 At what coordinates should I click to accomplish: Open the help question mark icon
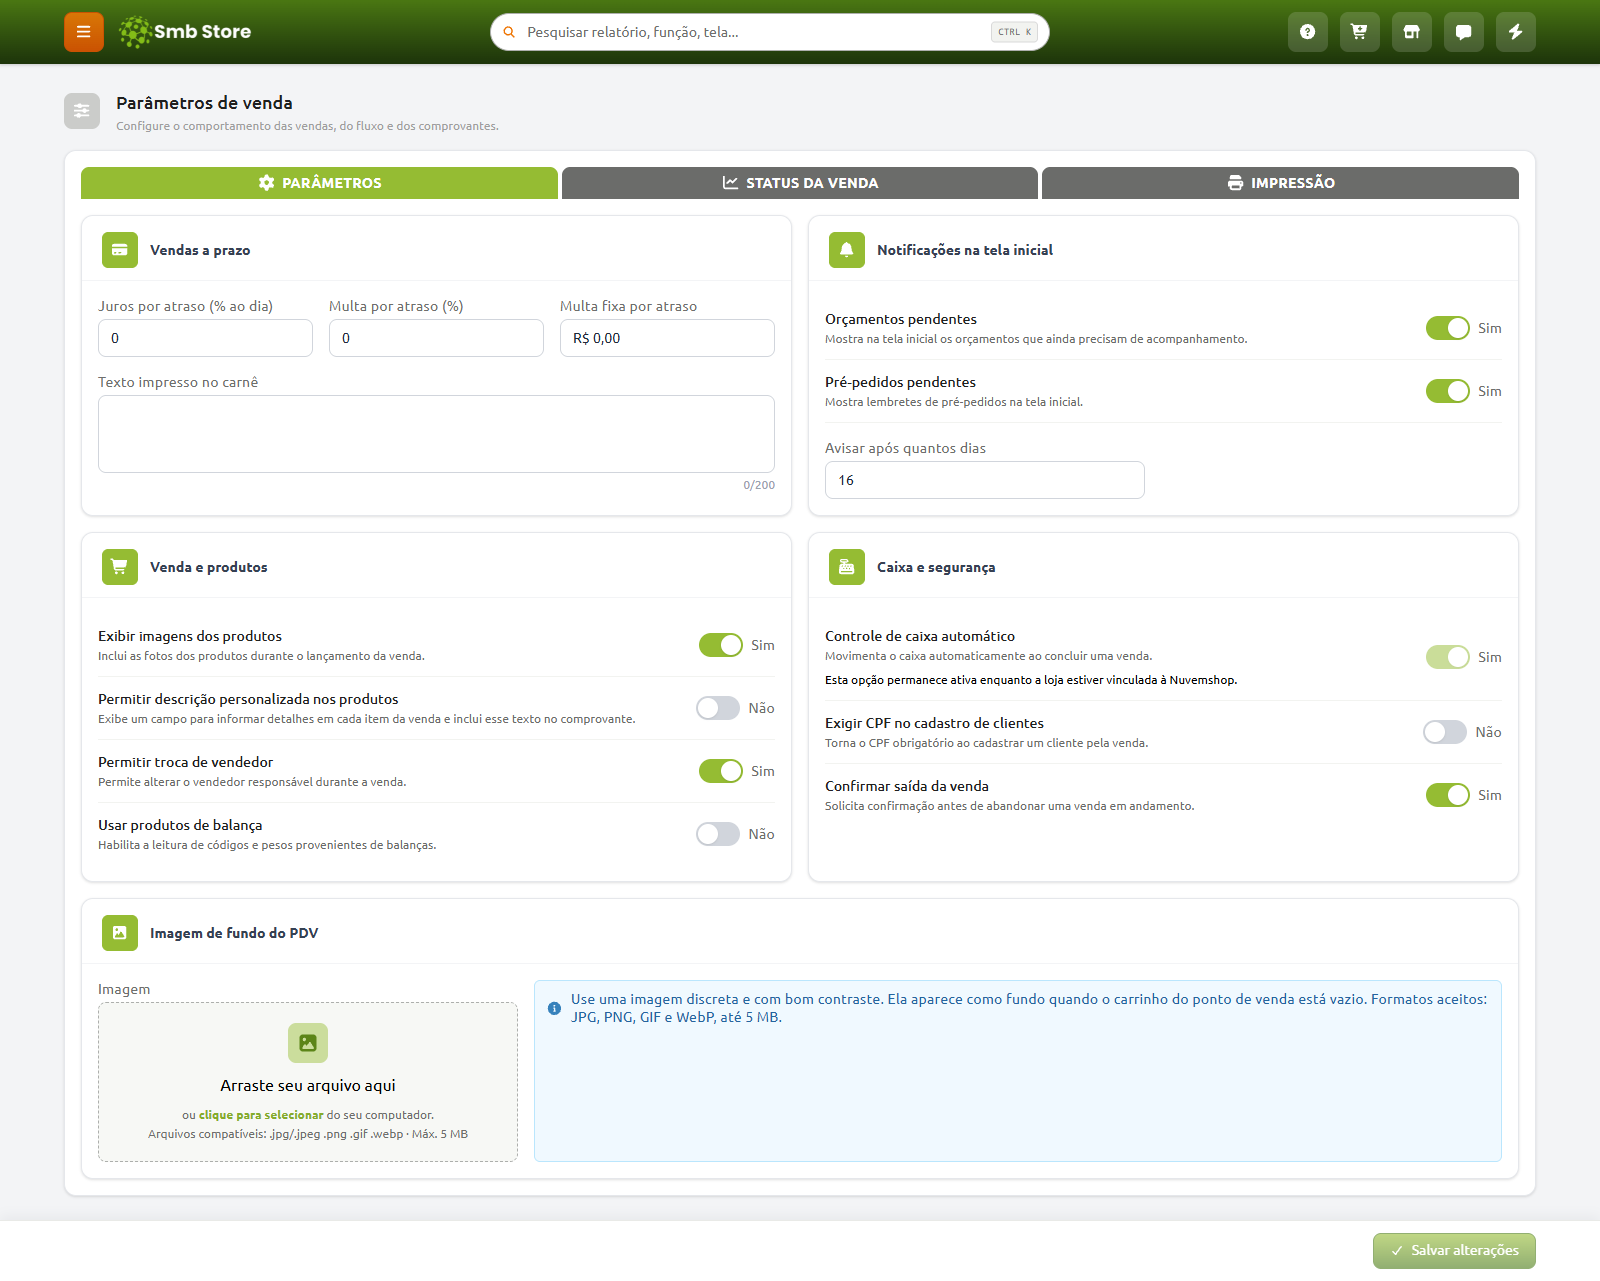pyautogui.click(x=1308, y=32)
